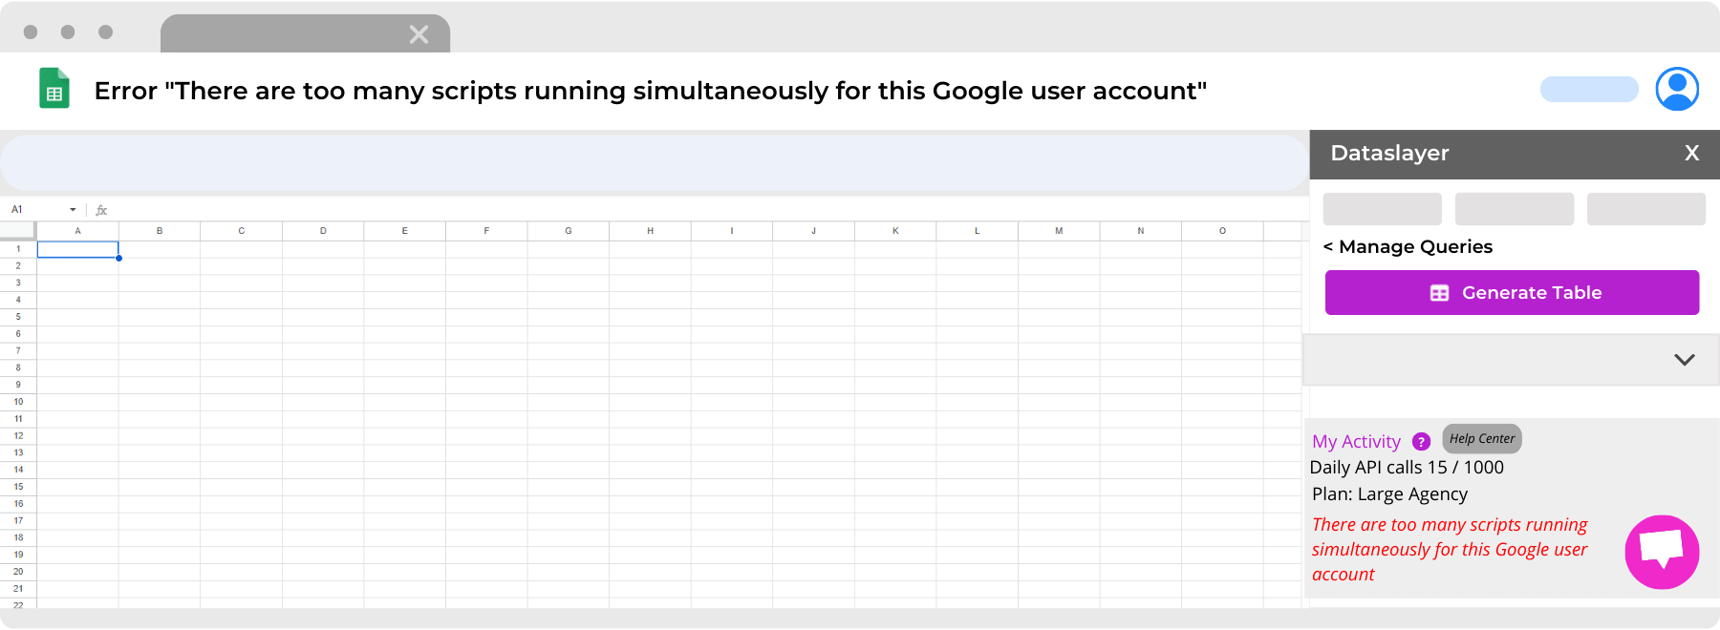Select the middle gray tab in Dataslayer panel

(x=1514, y=209)
